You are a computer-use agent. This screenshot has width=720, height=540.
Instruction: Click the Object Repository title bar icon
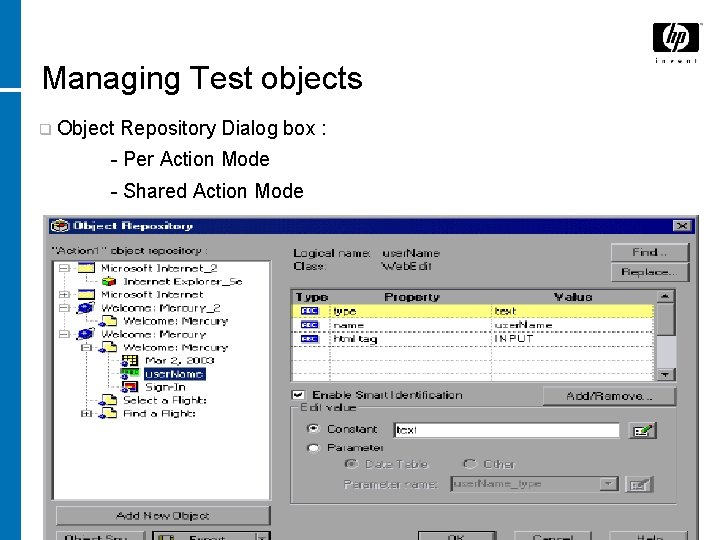(60, 225)
